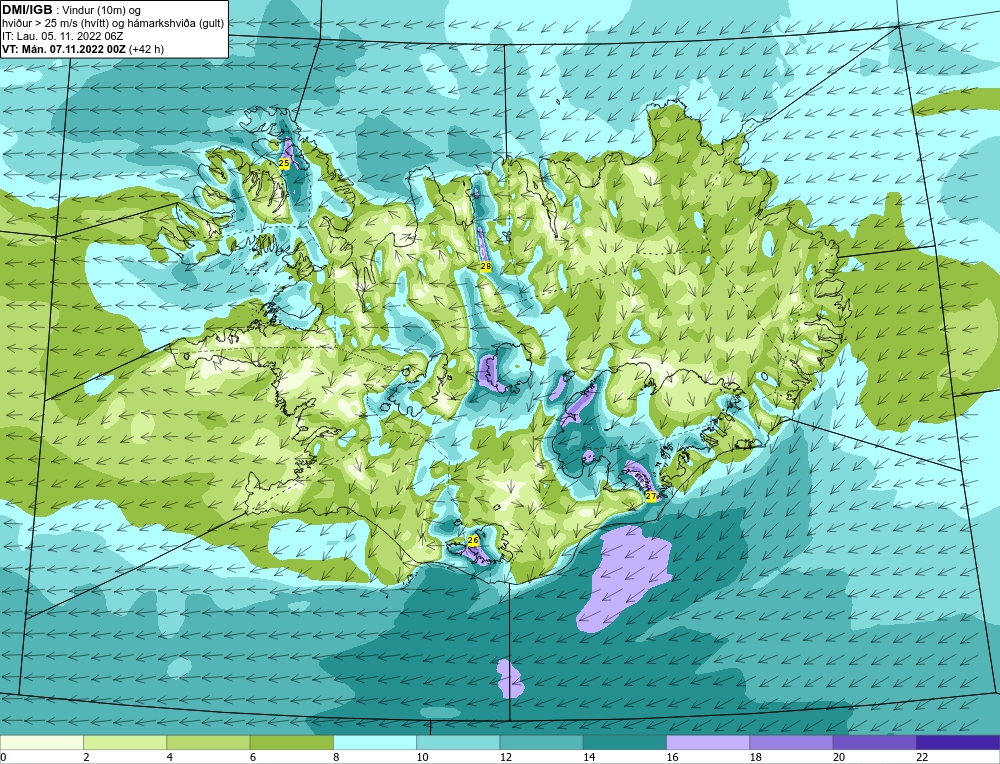1000x764 pixels.
Task: Click the 'IT: Lau. 05. 11. 2022 06Z' line
Action: click(62, 36)
